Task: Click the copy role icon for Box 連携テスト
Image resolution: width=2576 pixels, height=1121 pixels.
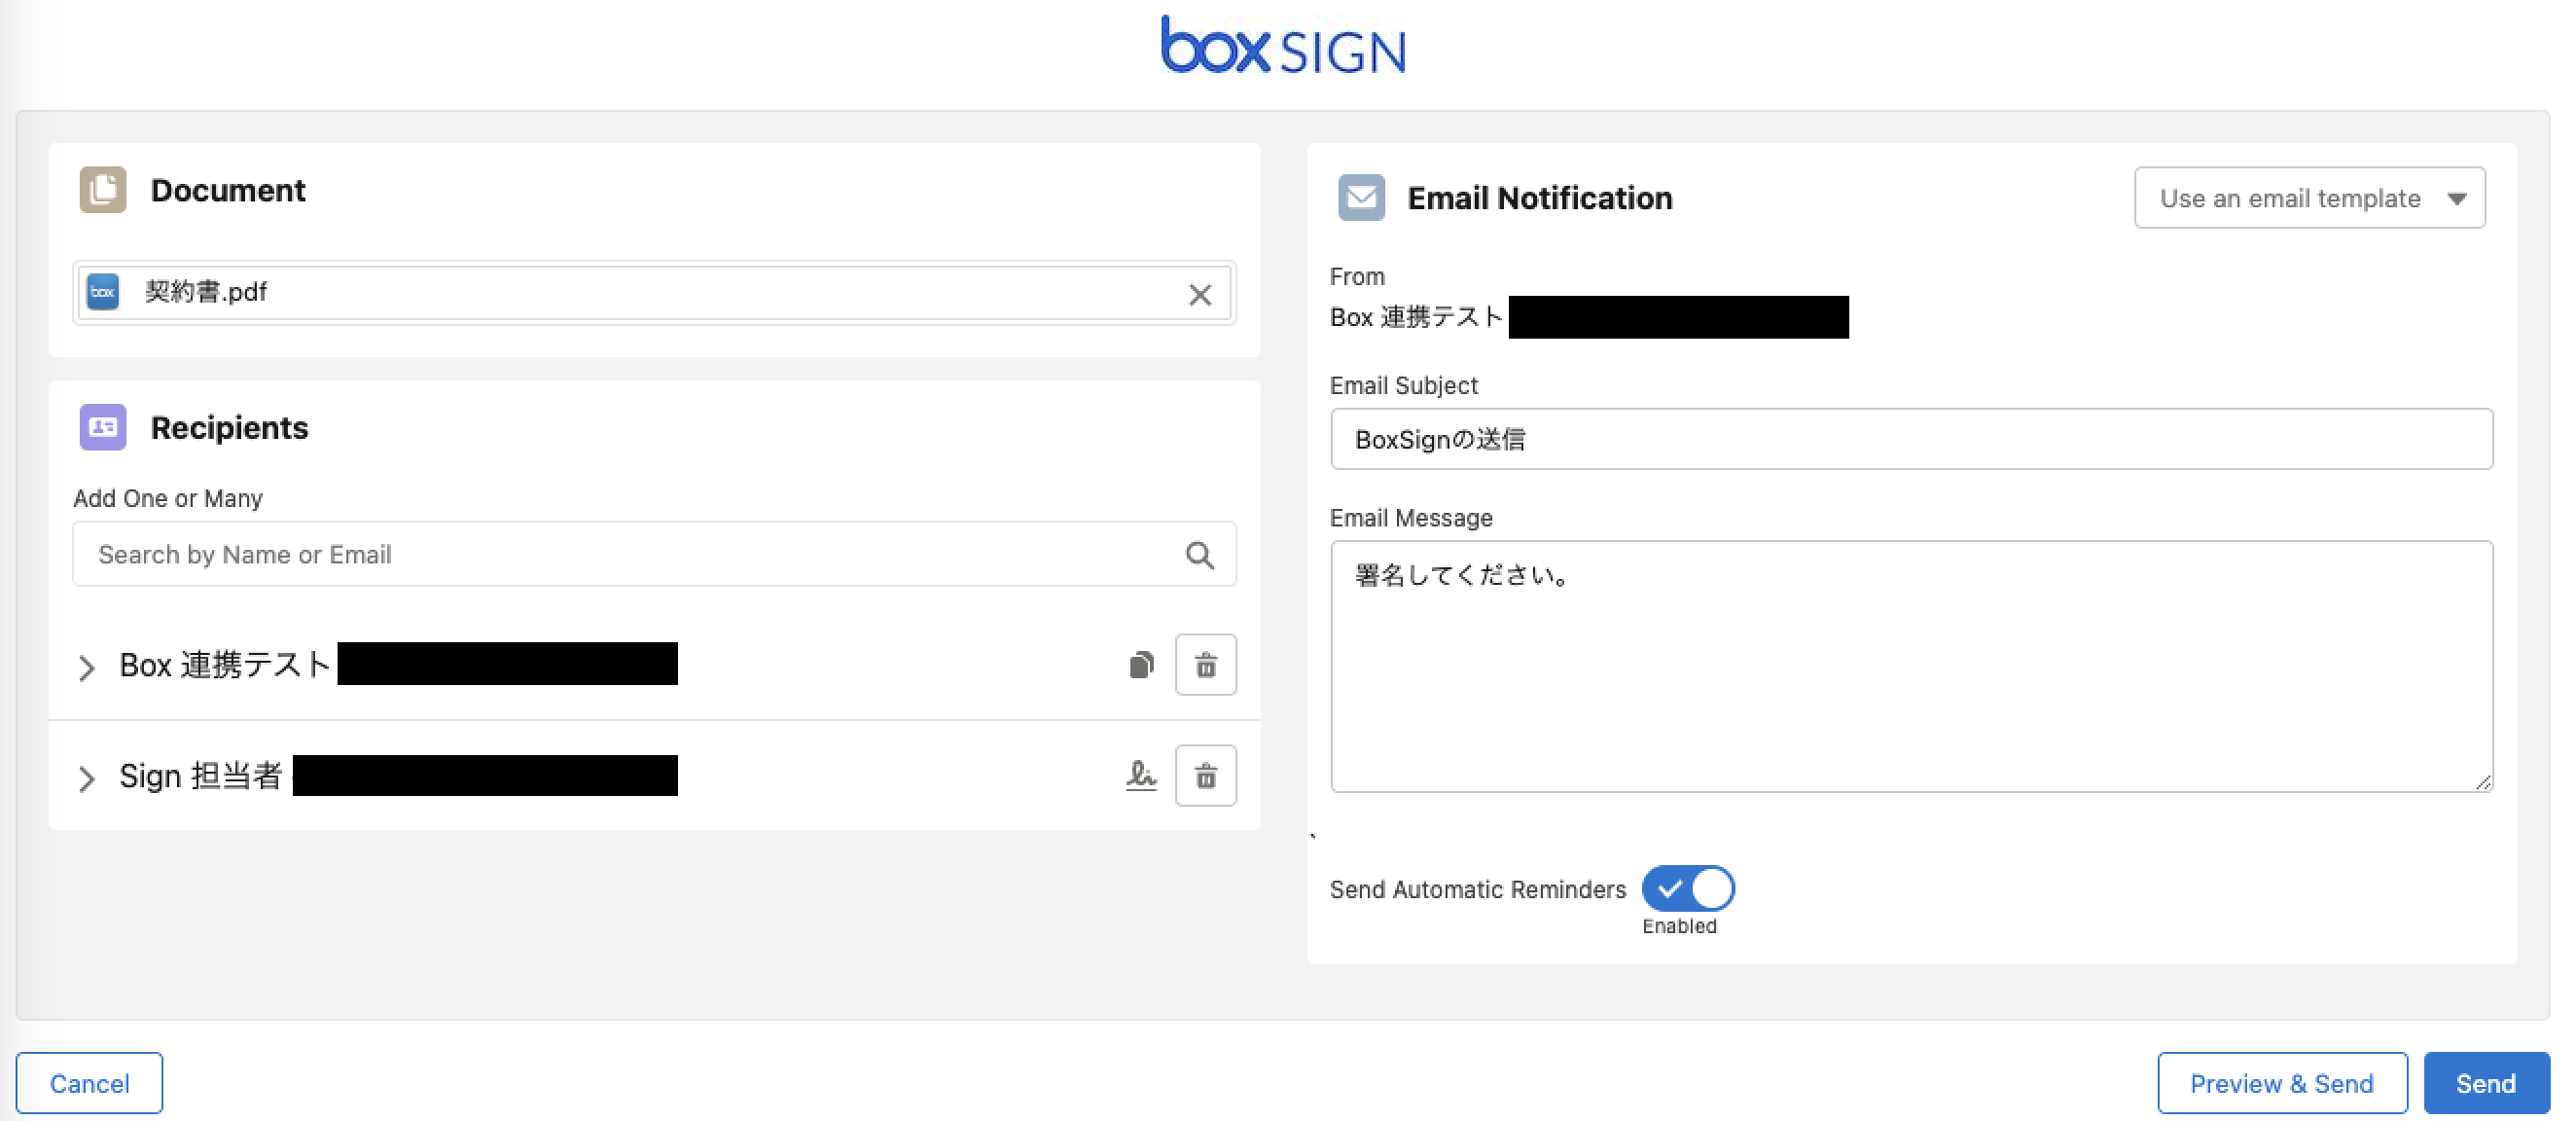Action: tap(1141, 665)
